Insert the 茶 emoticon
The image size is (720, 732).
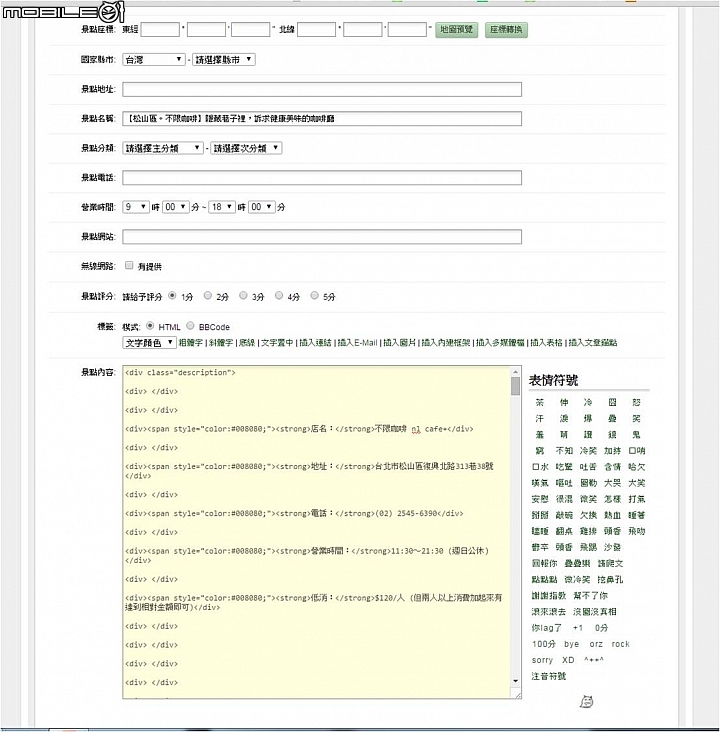click(x=540, y=402)
